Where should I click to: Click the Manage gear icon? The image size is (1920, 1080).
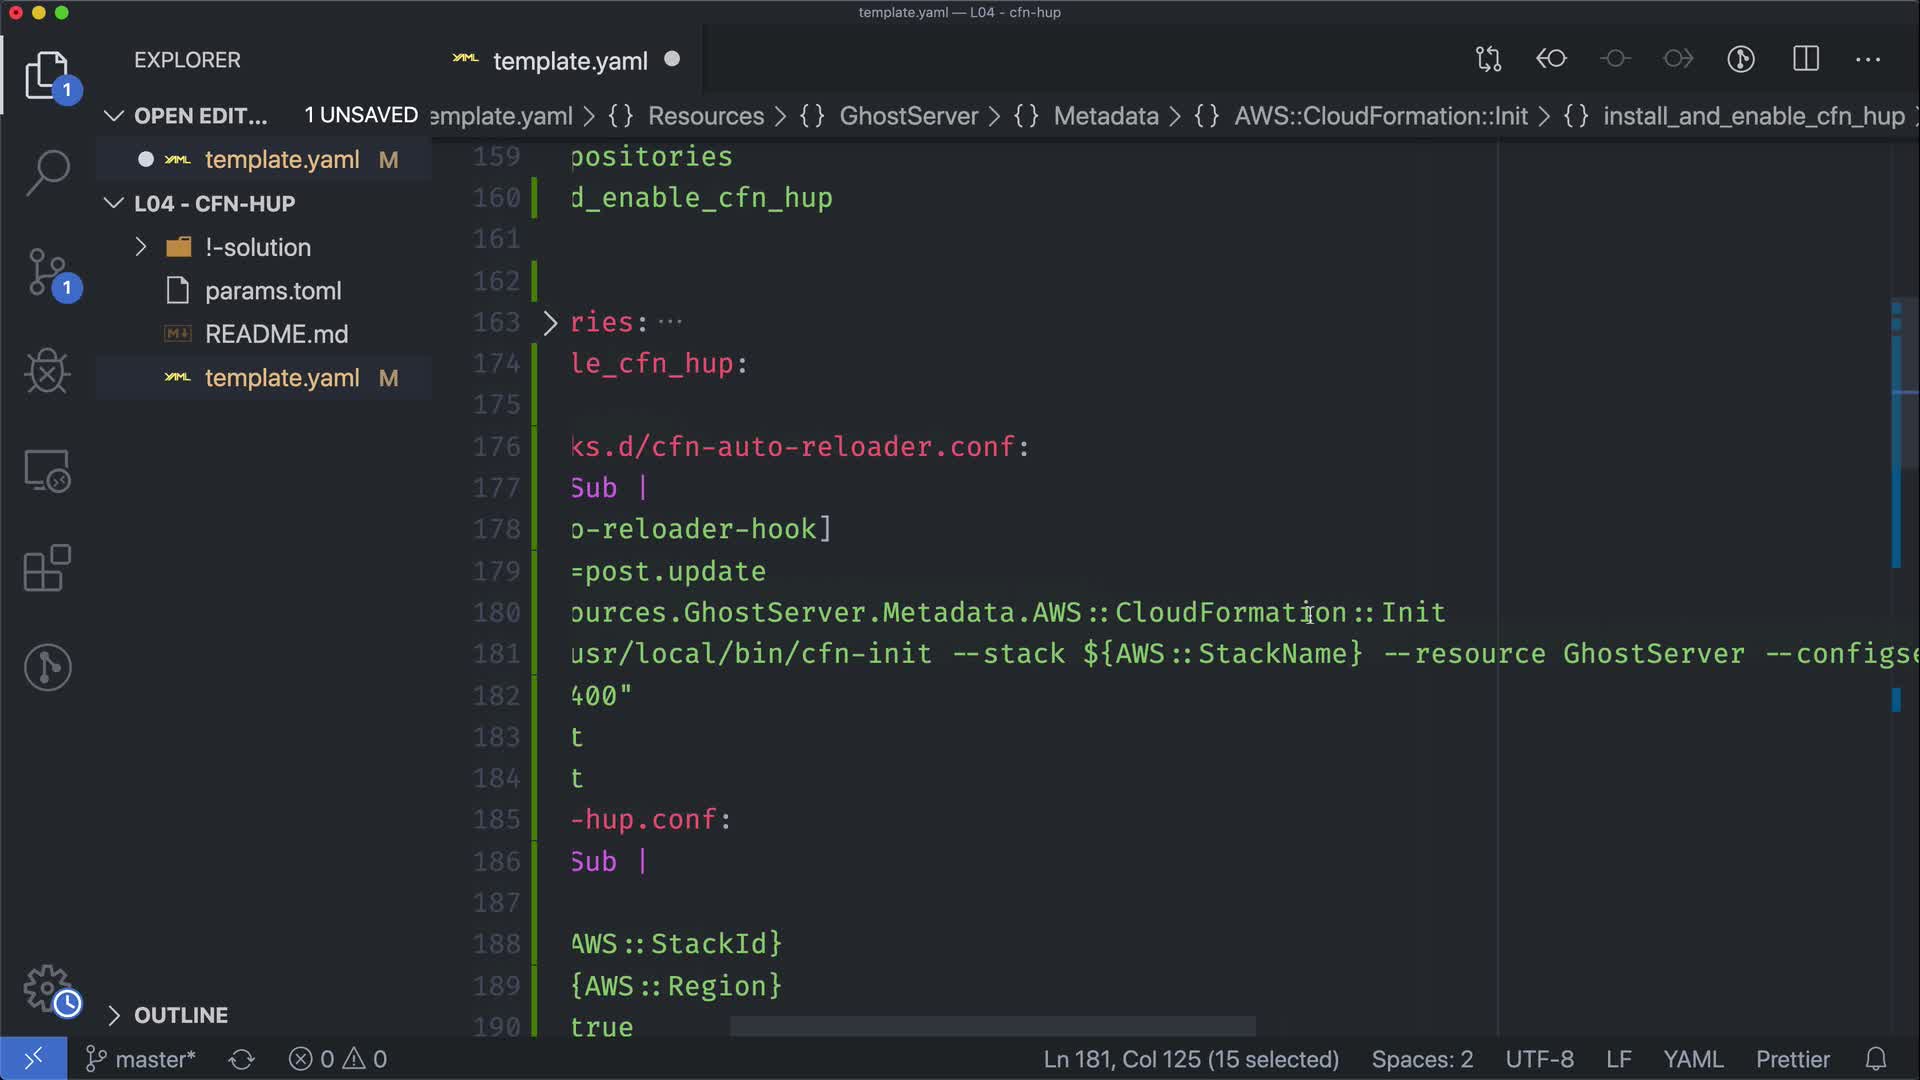pyautogui.click(x=47, y=988)
